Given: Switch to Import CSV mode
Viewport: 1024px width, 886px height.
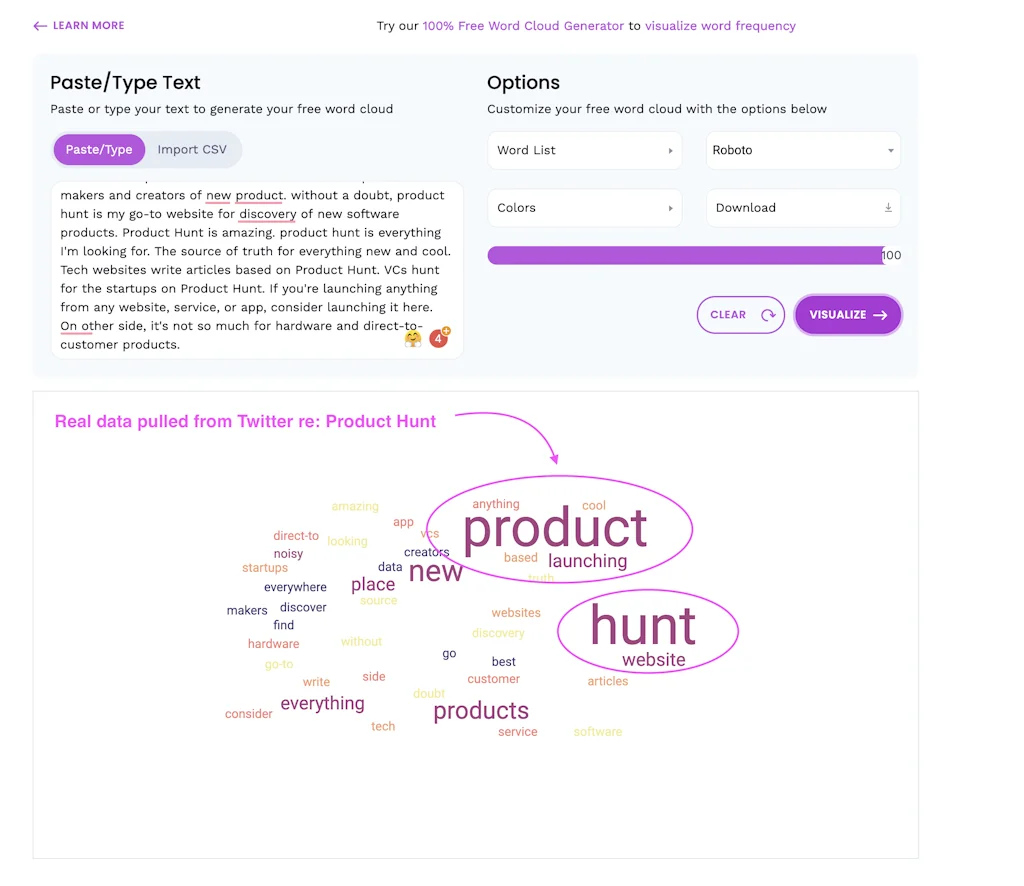Looking at the screenshot, I should click(192, 150).
